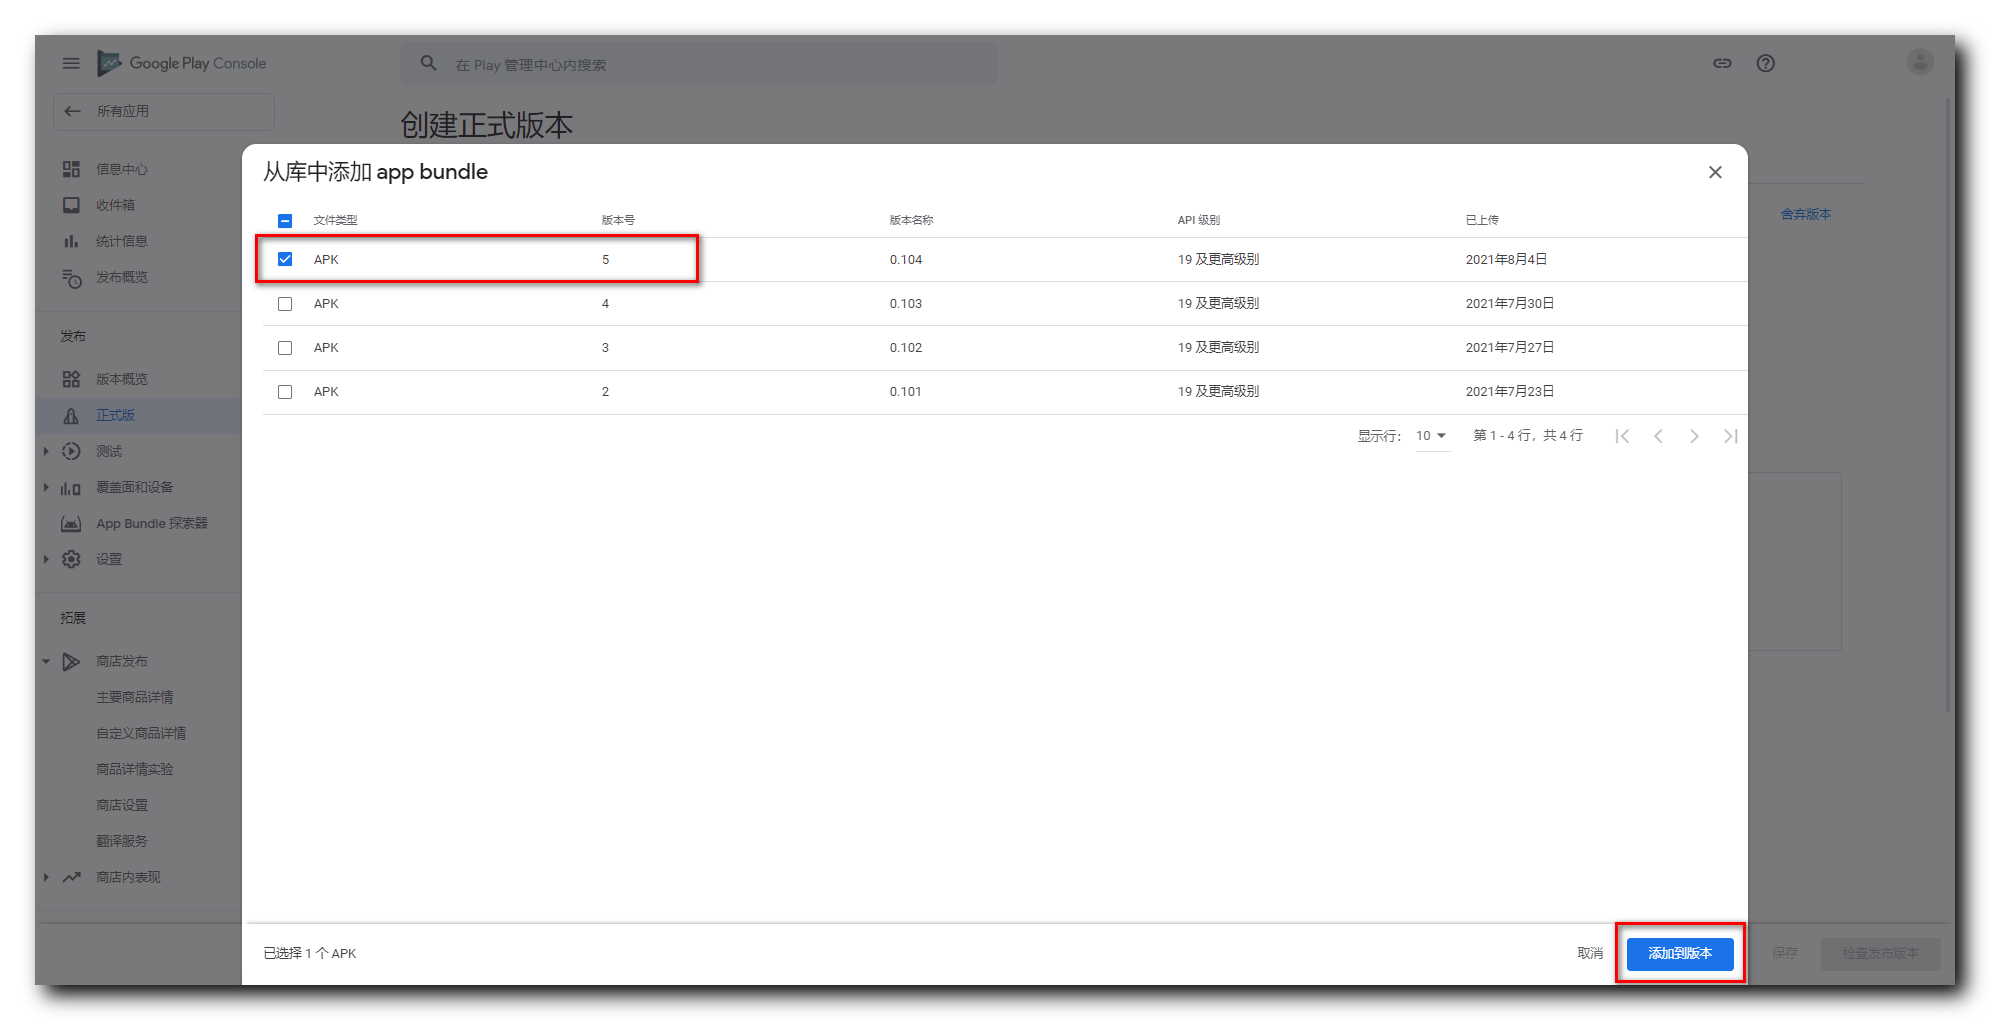Open 商店设置 in the sidebar

(x=122, y=805)
